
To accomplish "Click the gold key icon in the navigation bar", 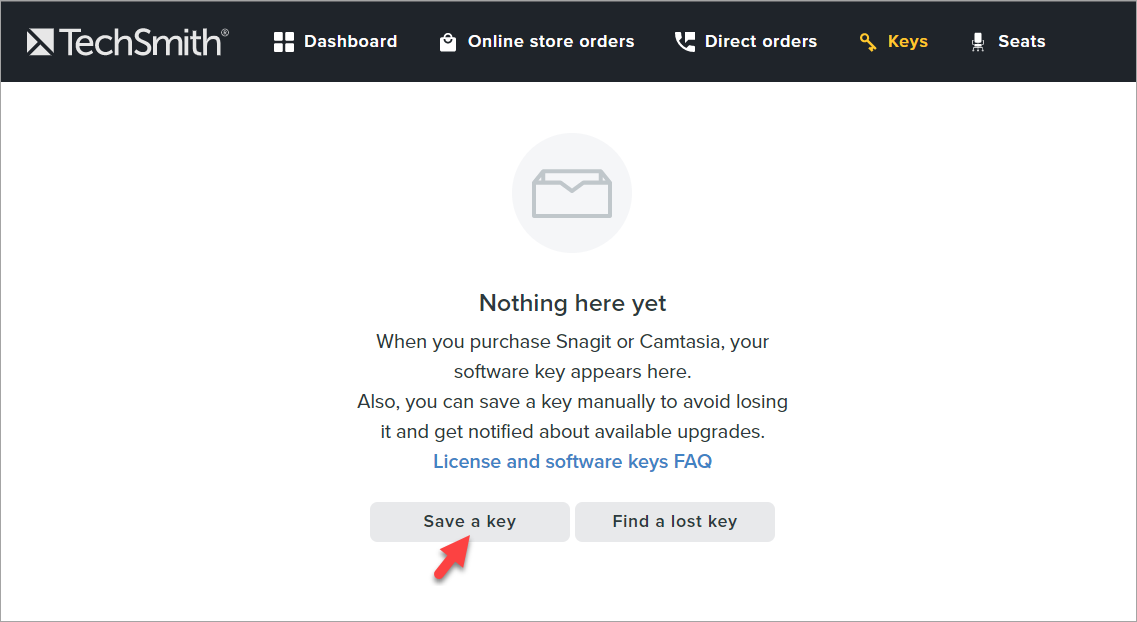I will [866, 41].
